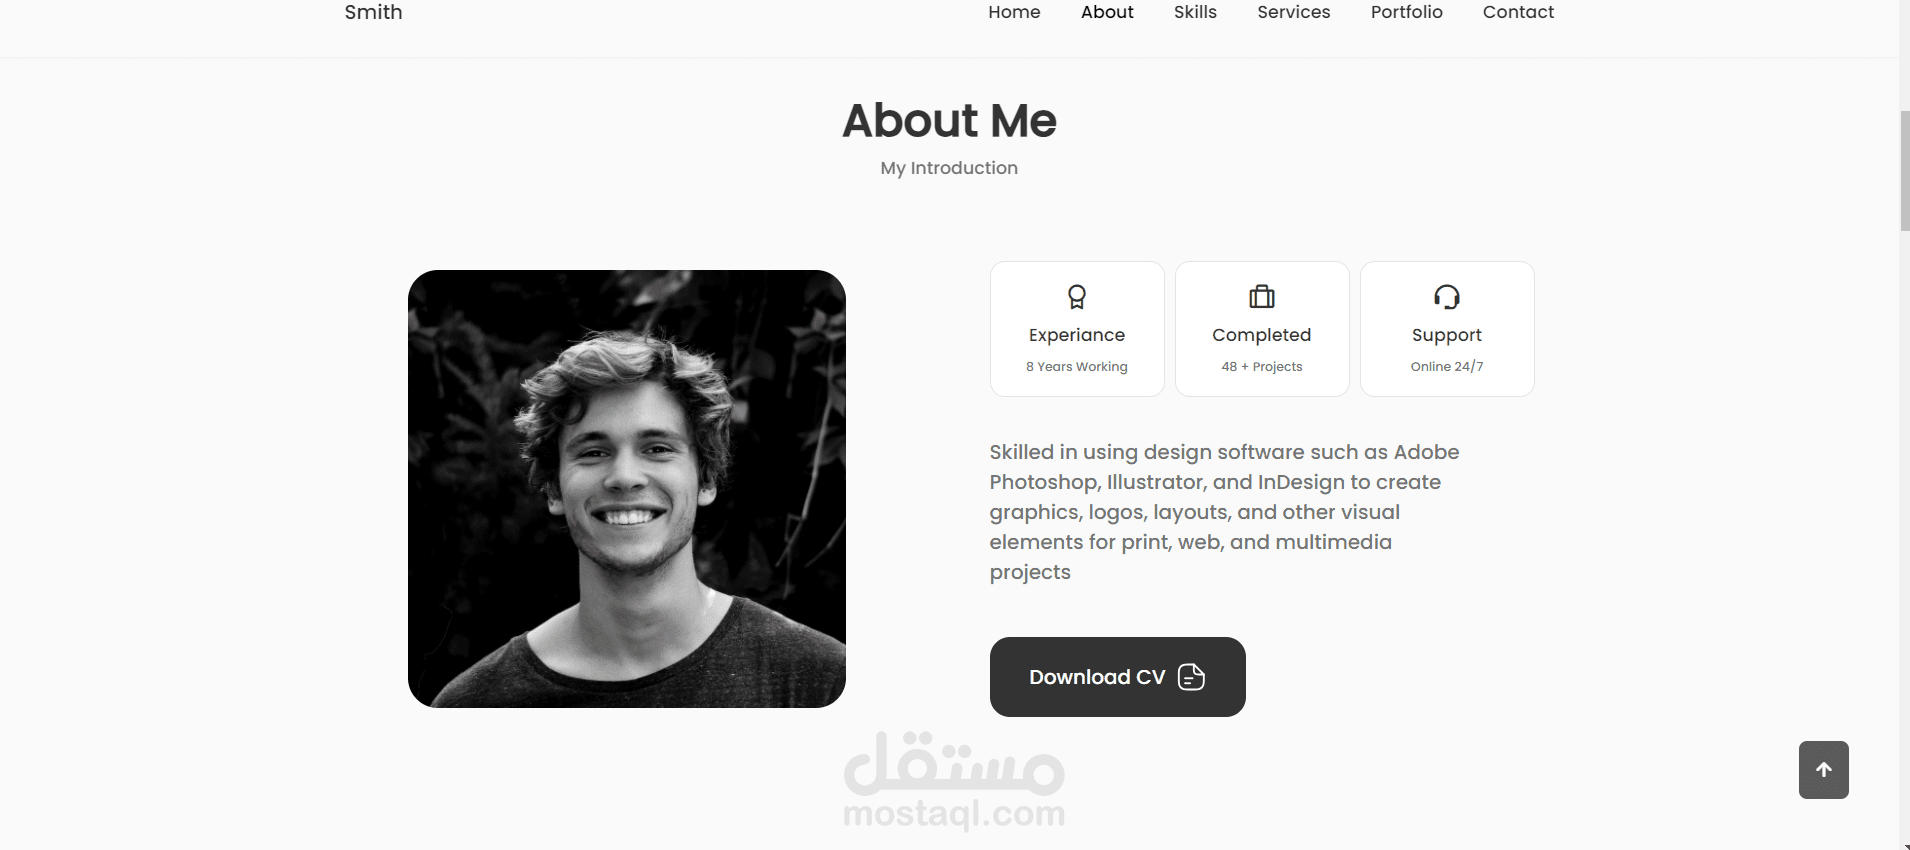Click the document icon on Download CV
Viewport: 1910px width, 850px height.
[1191, 677]
